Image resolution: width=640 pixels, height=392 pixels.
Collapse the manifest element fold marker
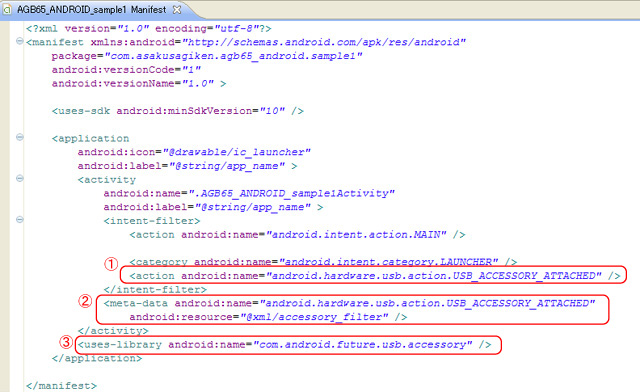coord(19,41)
